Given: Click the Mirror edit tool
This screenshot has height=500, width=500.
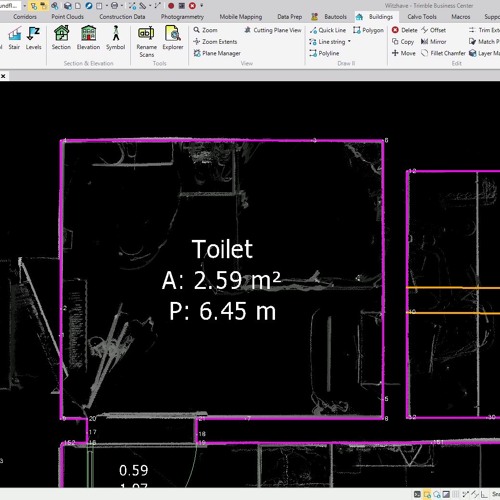Looking at the screenshot, I should coord(433,42).
